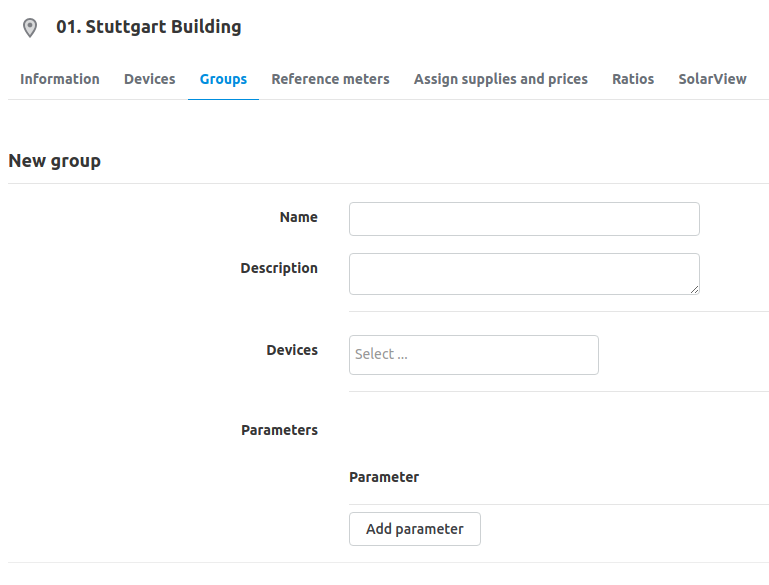Click into the Description text area
The width and height of the screenshot is (769, 585).
(524, 274)
